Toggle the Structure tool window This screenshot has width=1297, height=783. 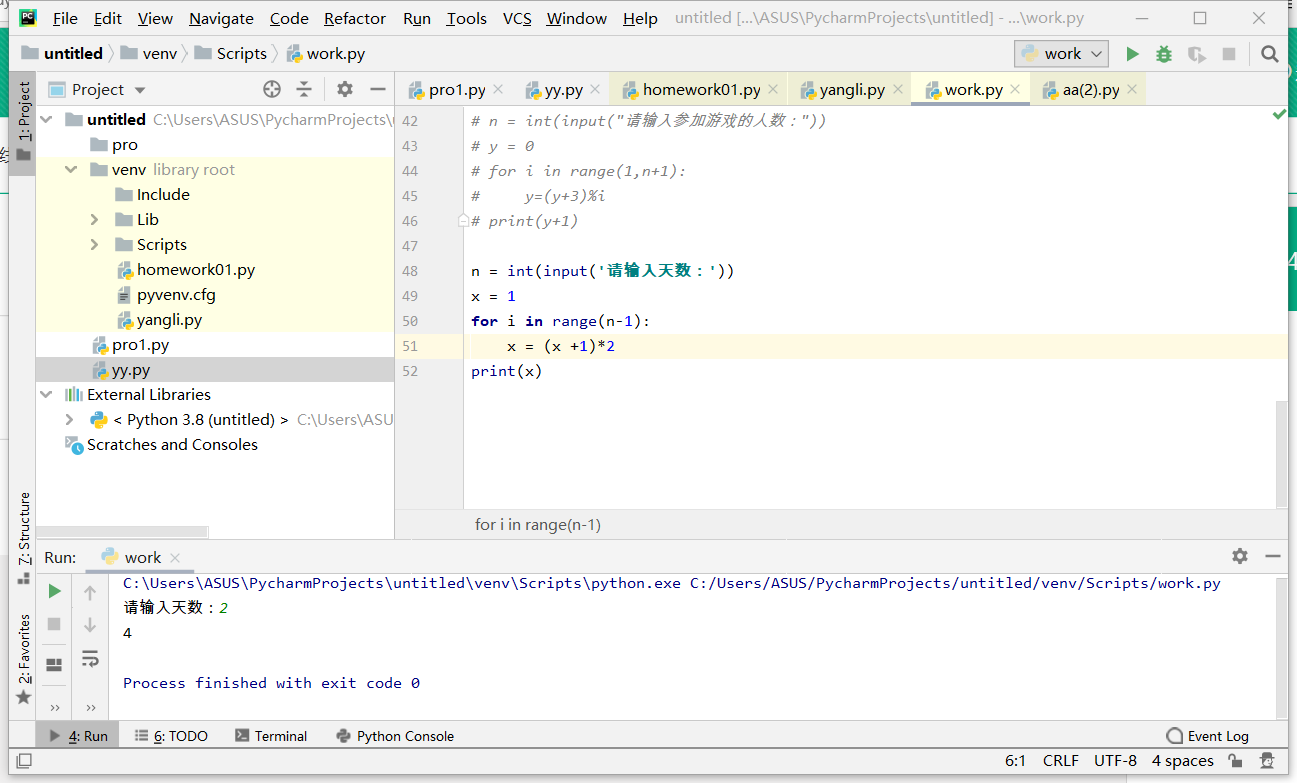pos(24,530)
